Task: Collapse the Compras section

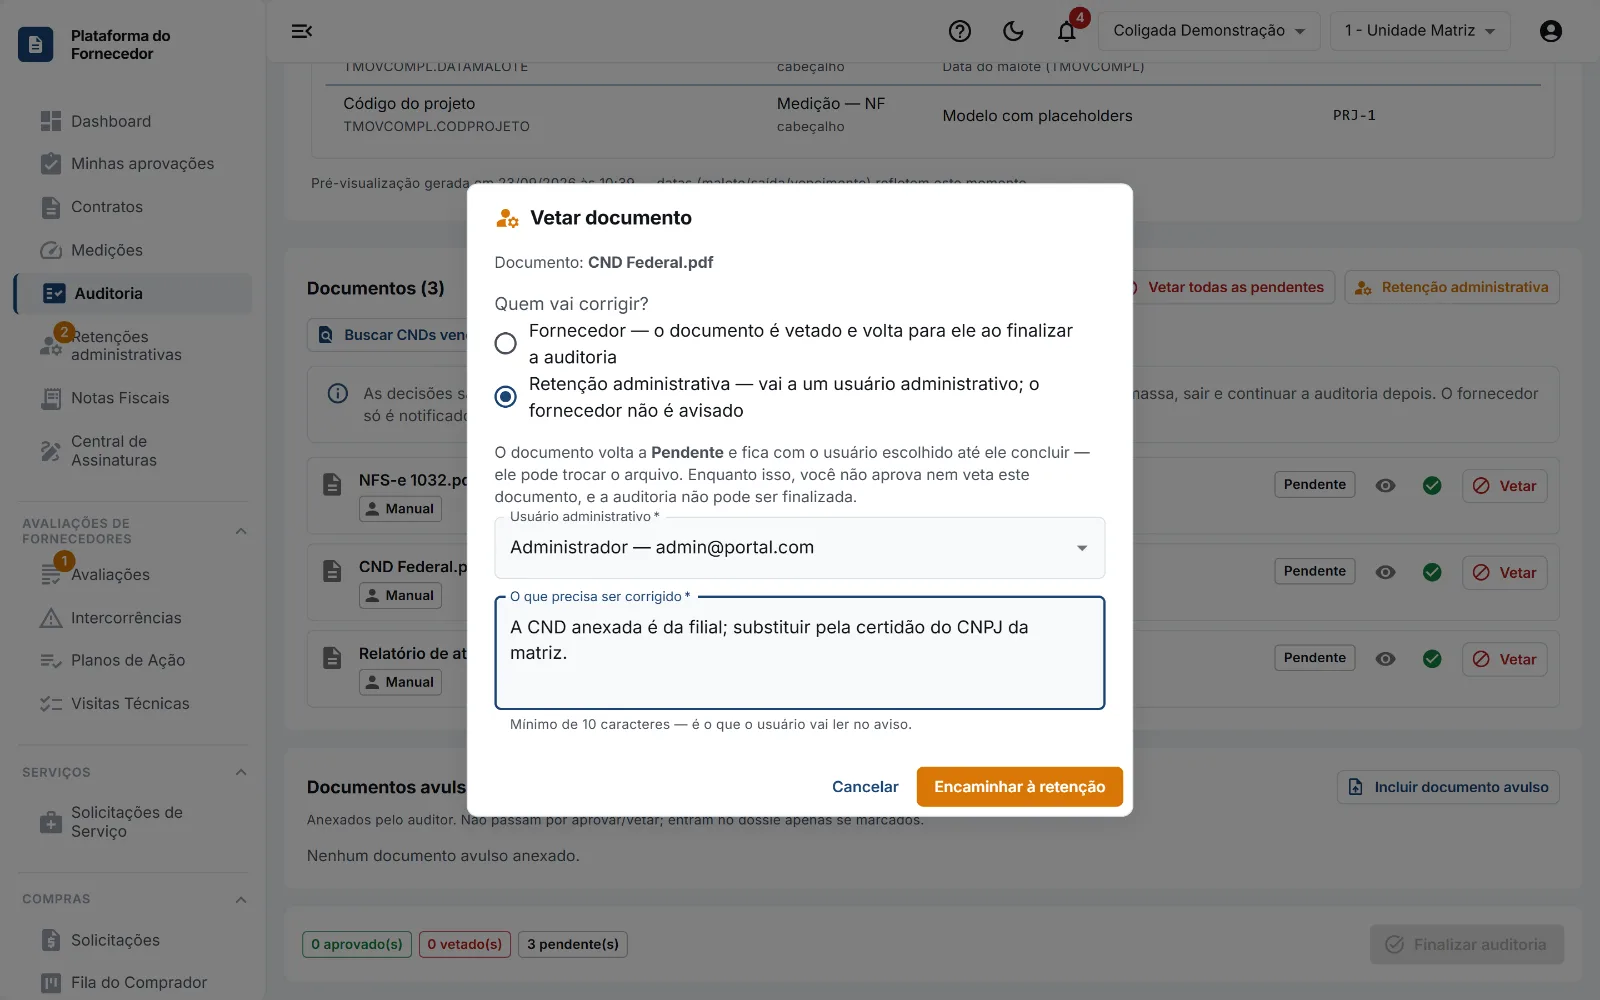Action: 241,899
